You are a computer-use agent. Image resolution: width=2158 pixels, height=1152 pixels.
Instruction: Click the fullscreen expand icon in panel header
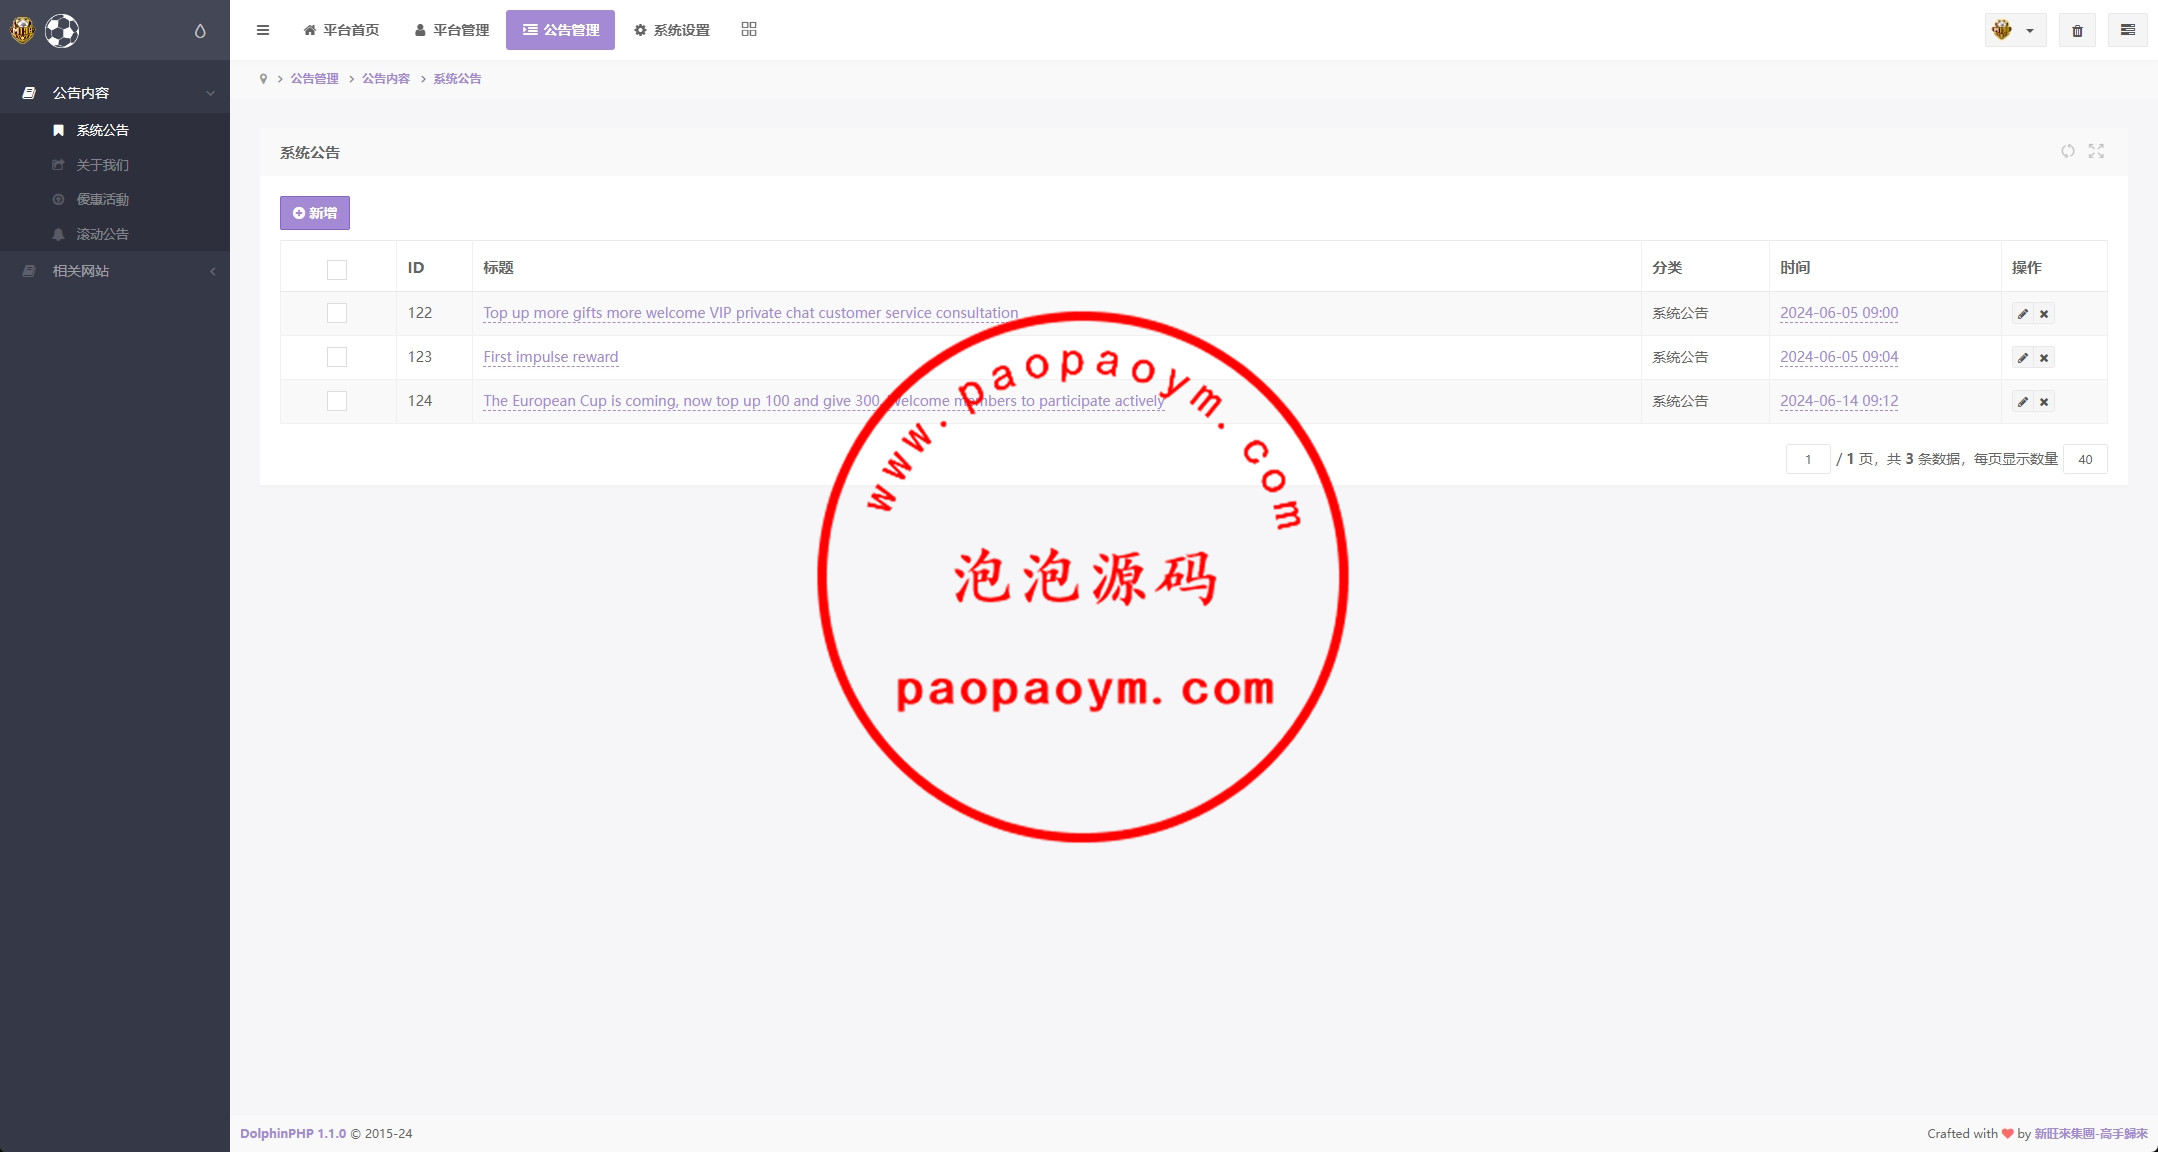click(2096, 151)
